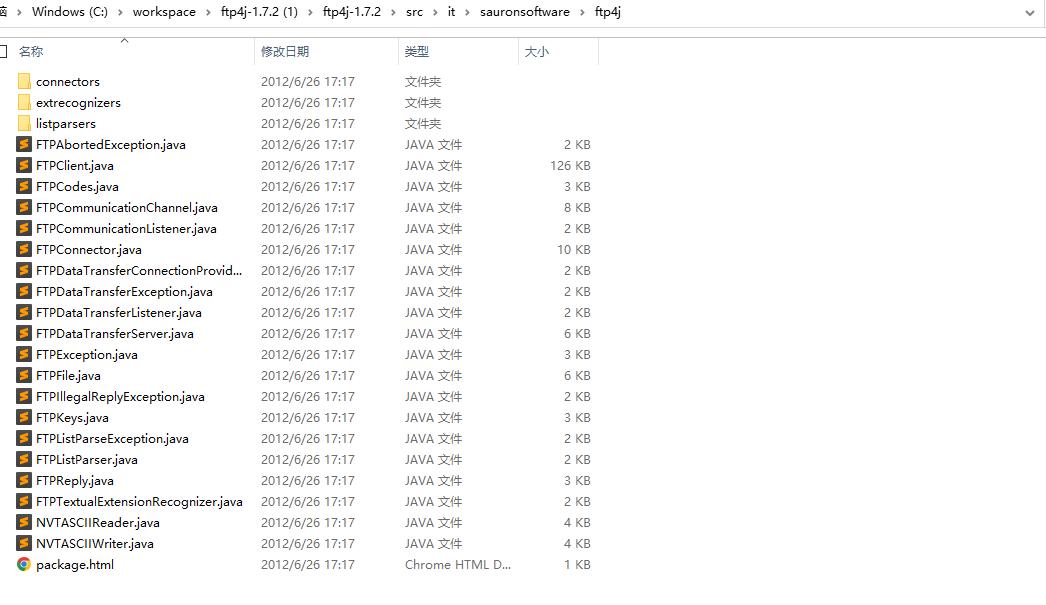Screen dimensions: 1046x605
Task: Click the extrecognizers folder icon
Action: coord(24,102)
